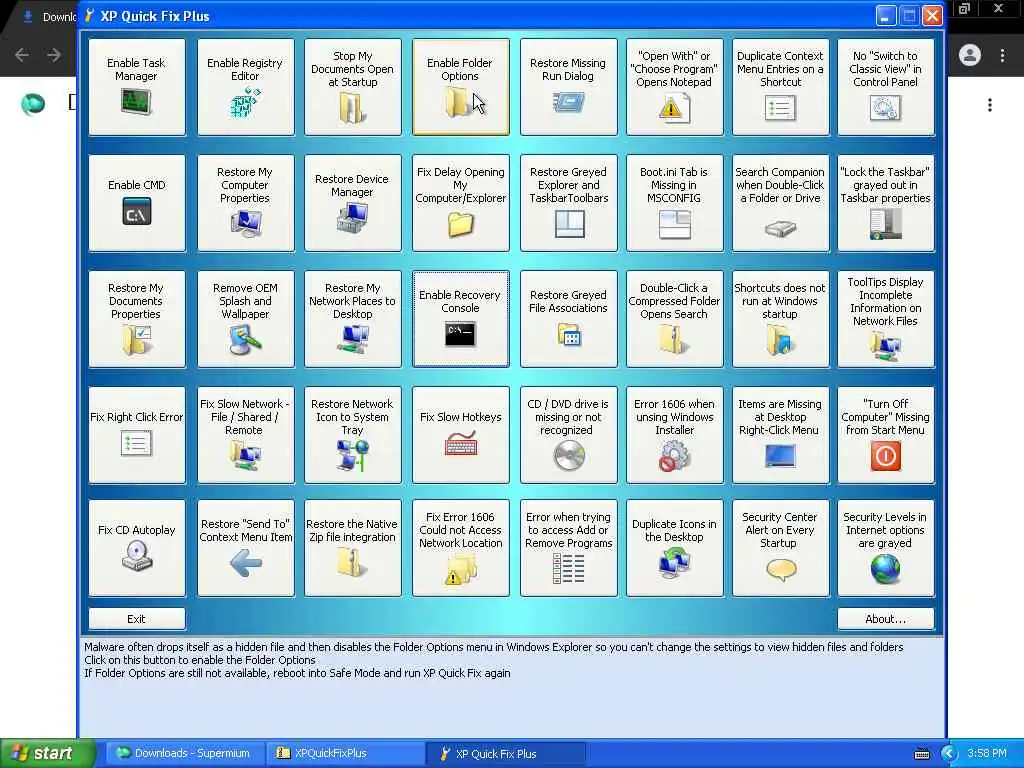Restore My Computer Properties
1024x768 pixels.
[x=246, y=203]
